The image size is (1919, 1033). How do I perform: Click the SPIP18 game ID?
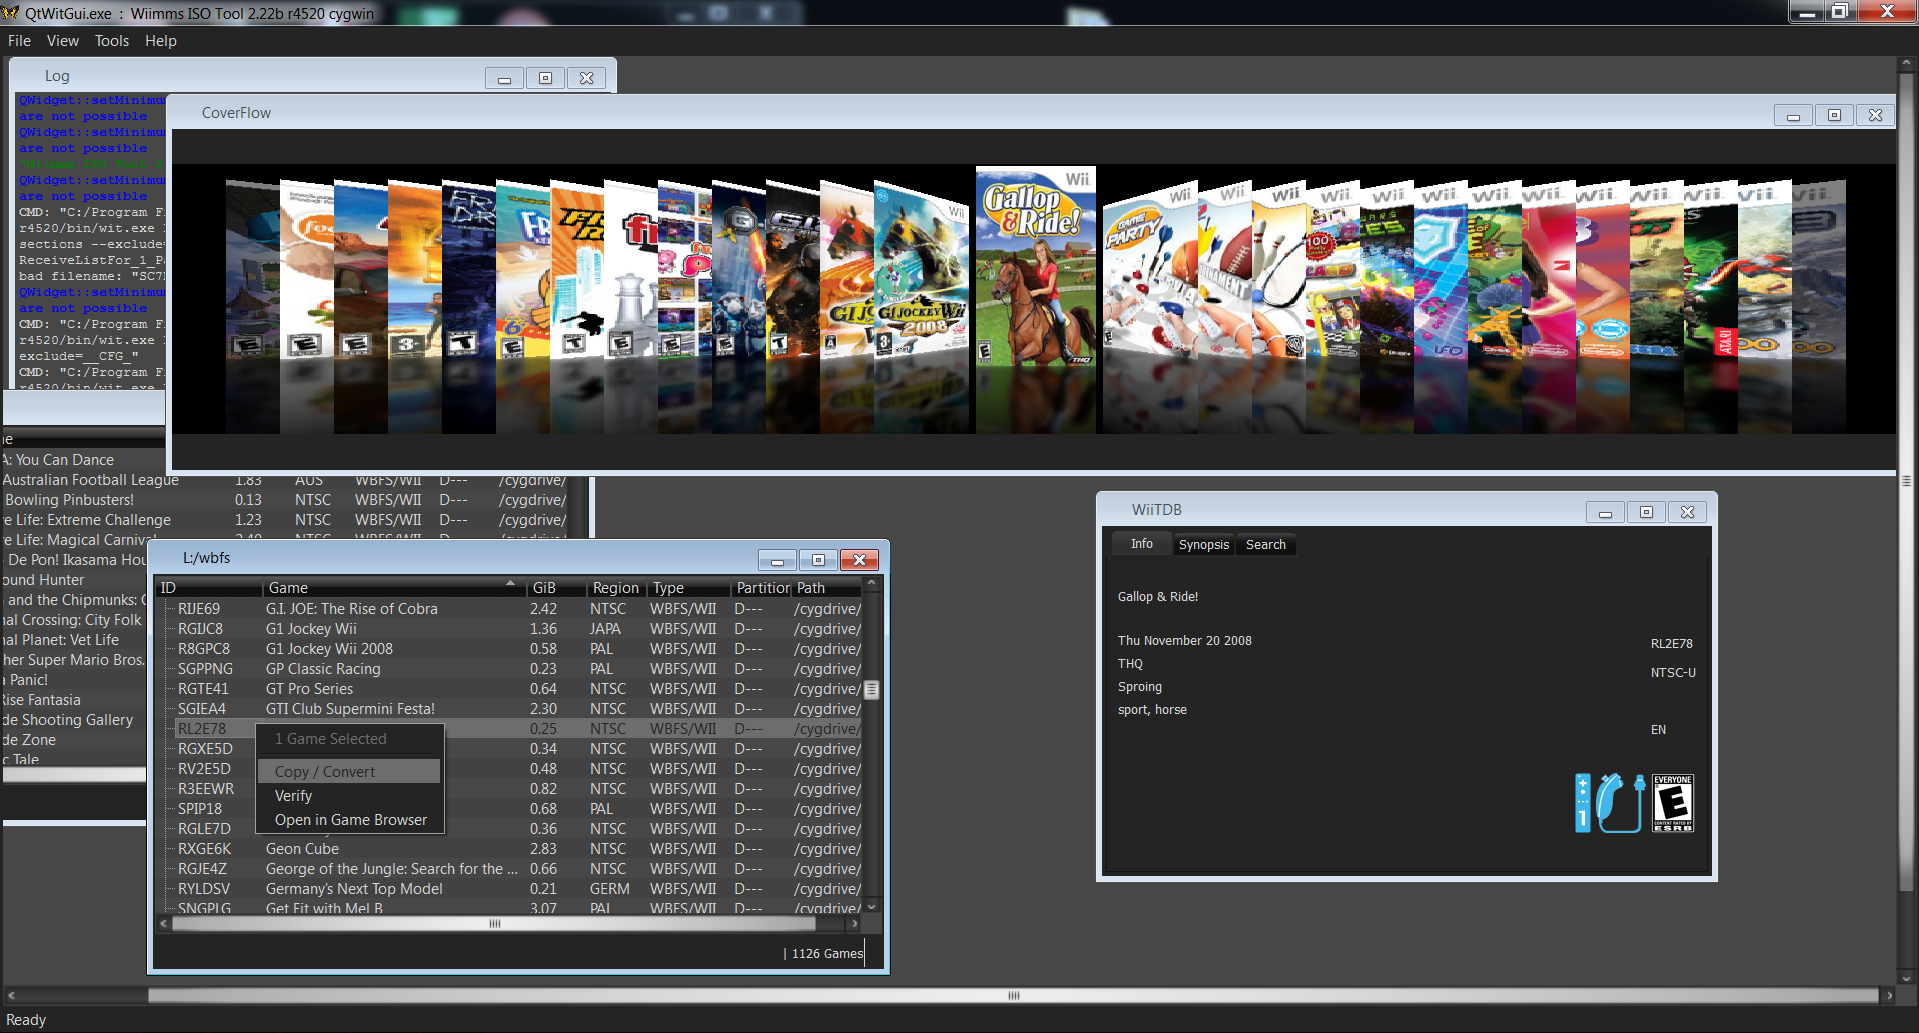tap(200, 809)
